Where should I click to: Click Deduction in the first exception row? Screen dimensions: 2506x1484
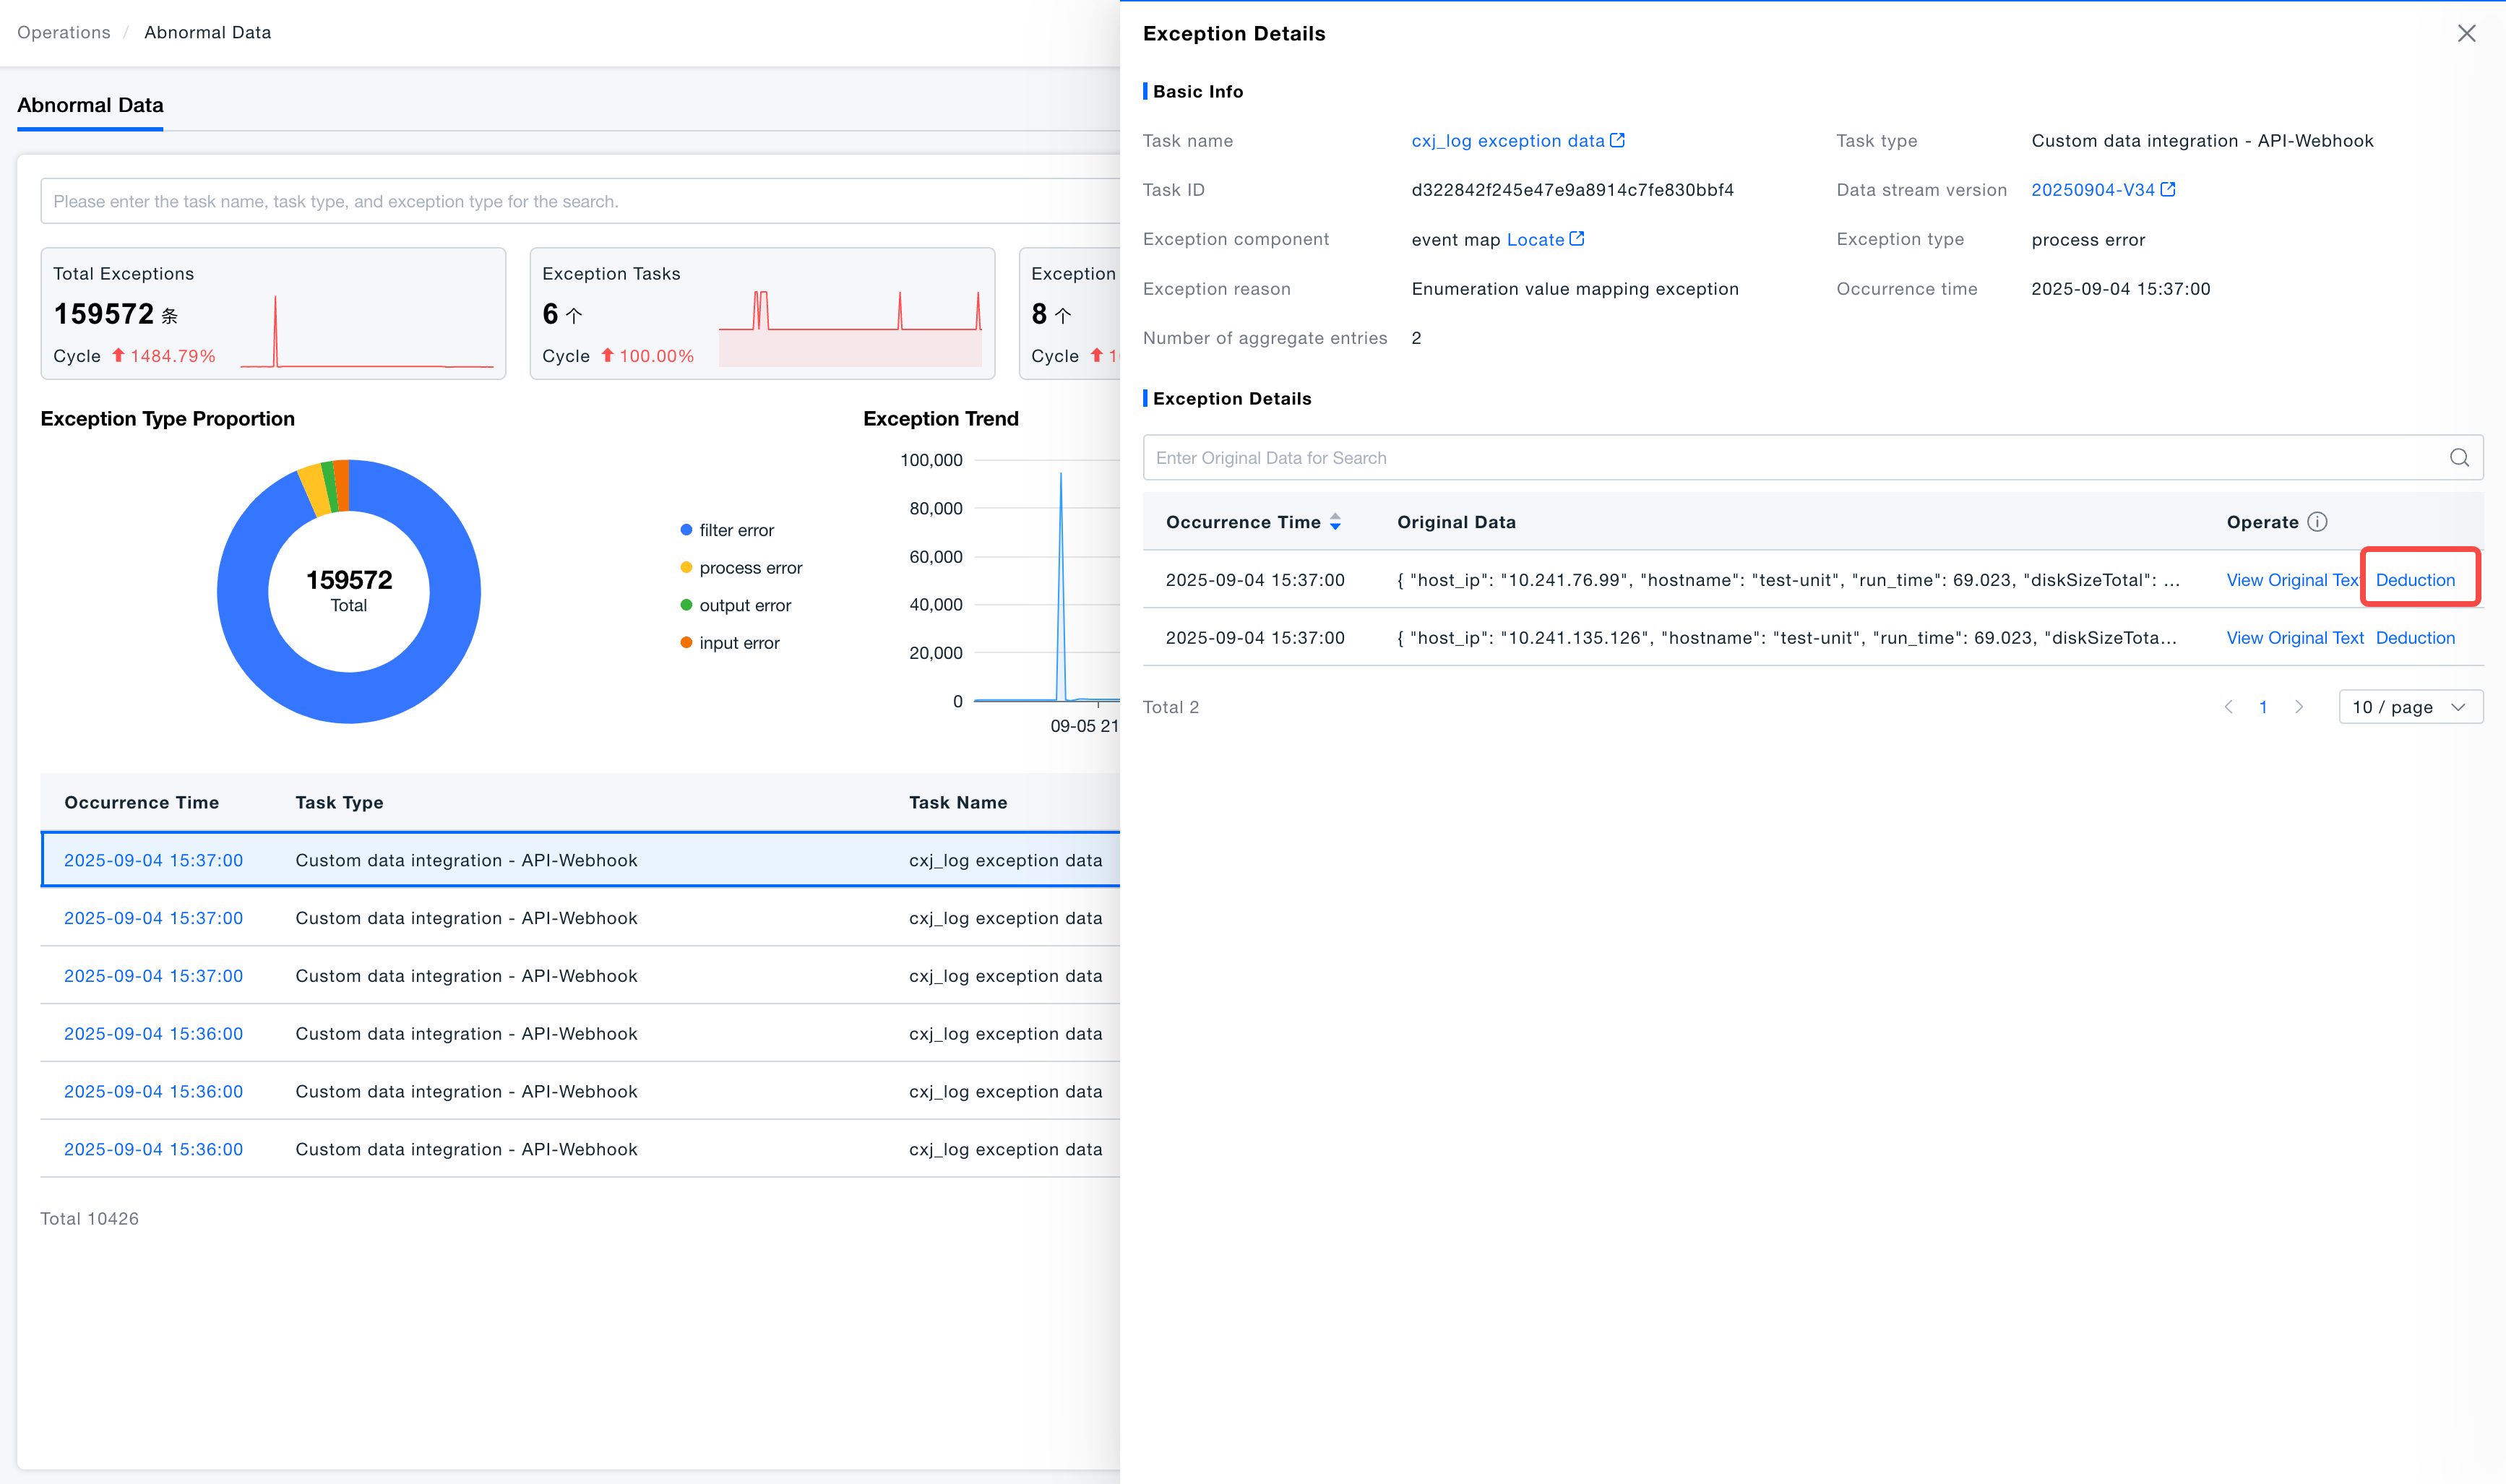click(x=2415, y=580)
